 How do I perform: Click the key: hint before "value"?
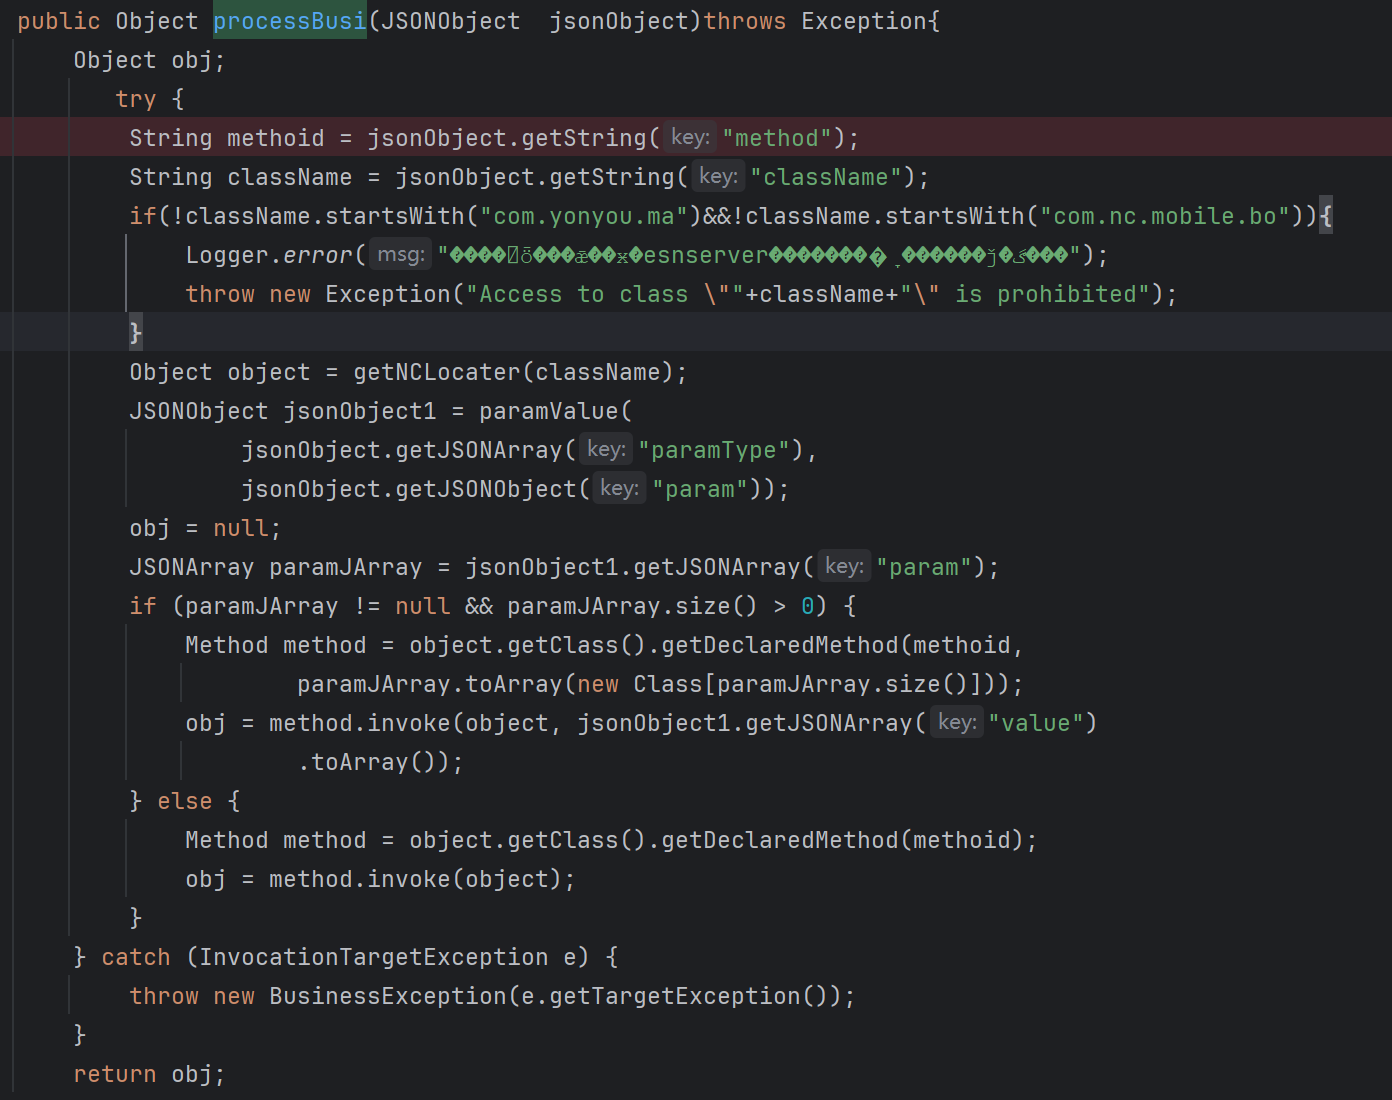[x=957, y=723]
